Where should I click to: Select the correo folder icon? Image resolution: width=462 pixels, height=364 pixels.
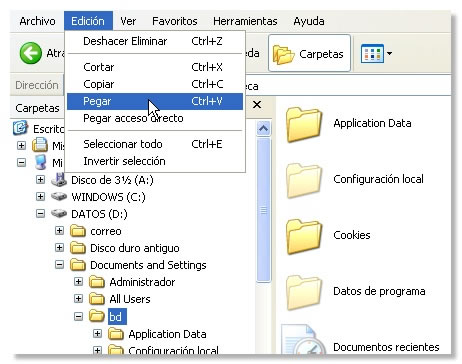point(78,231)
